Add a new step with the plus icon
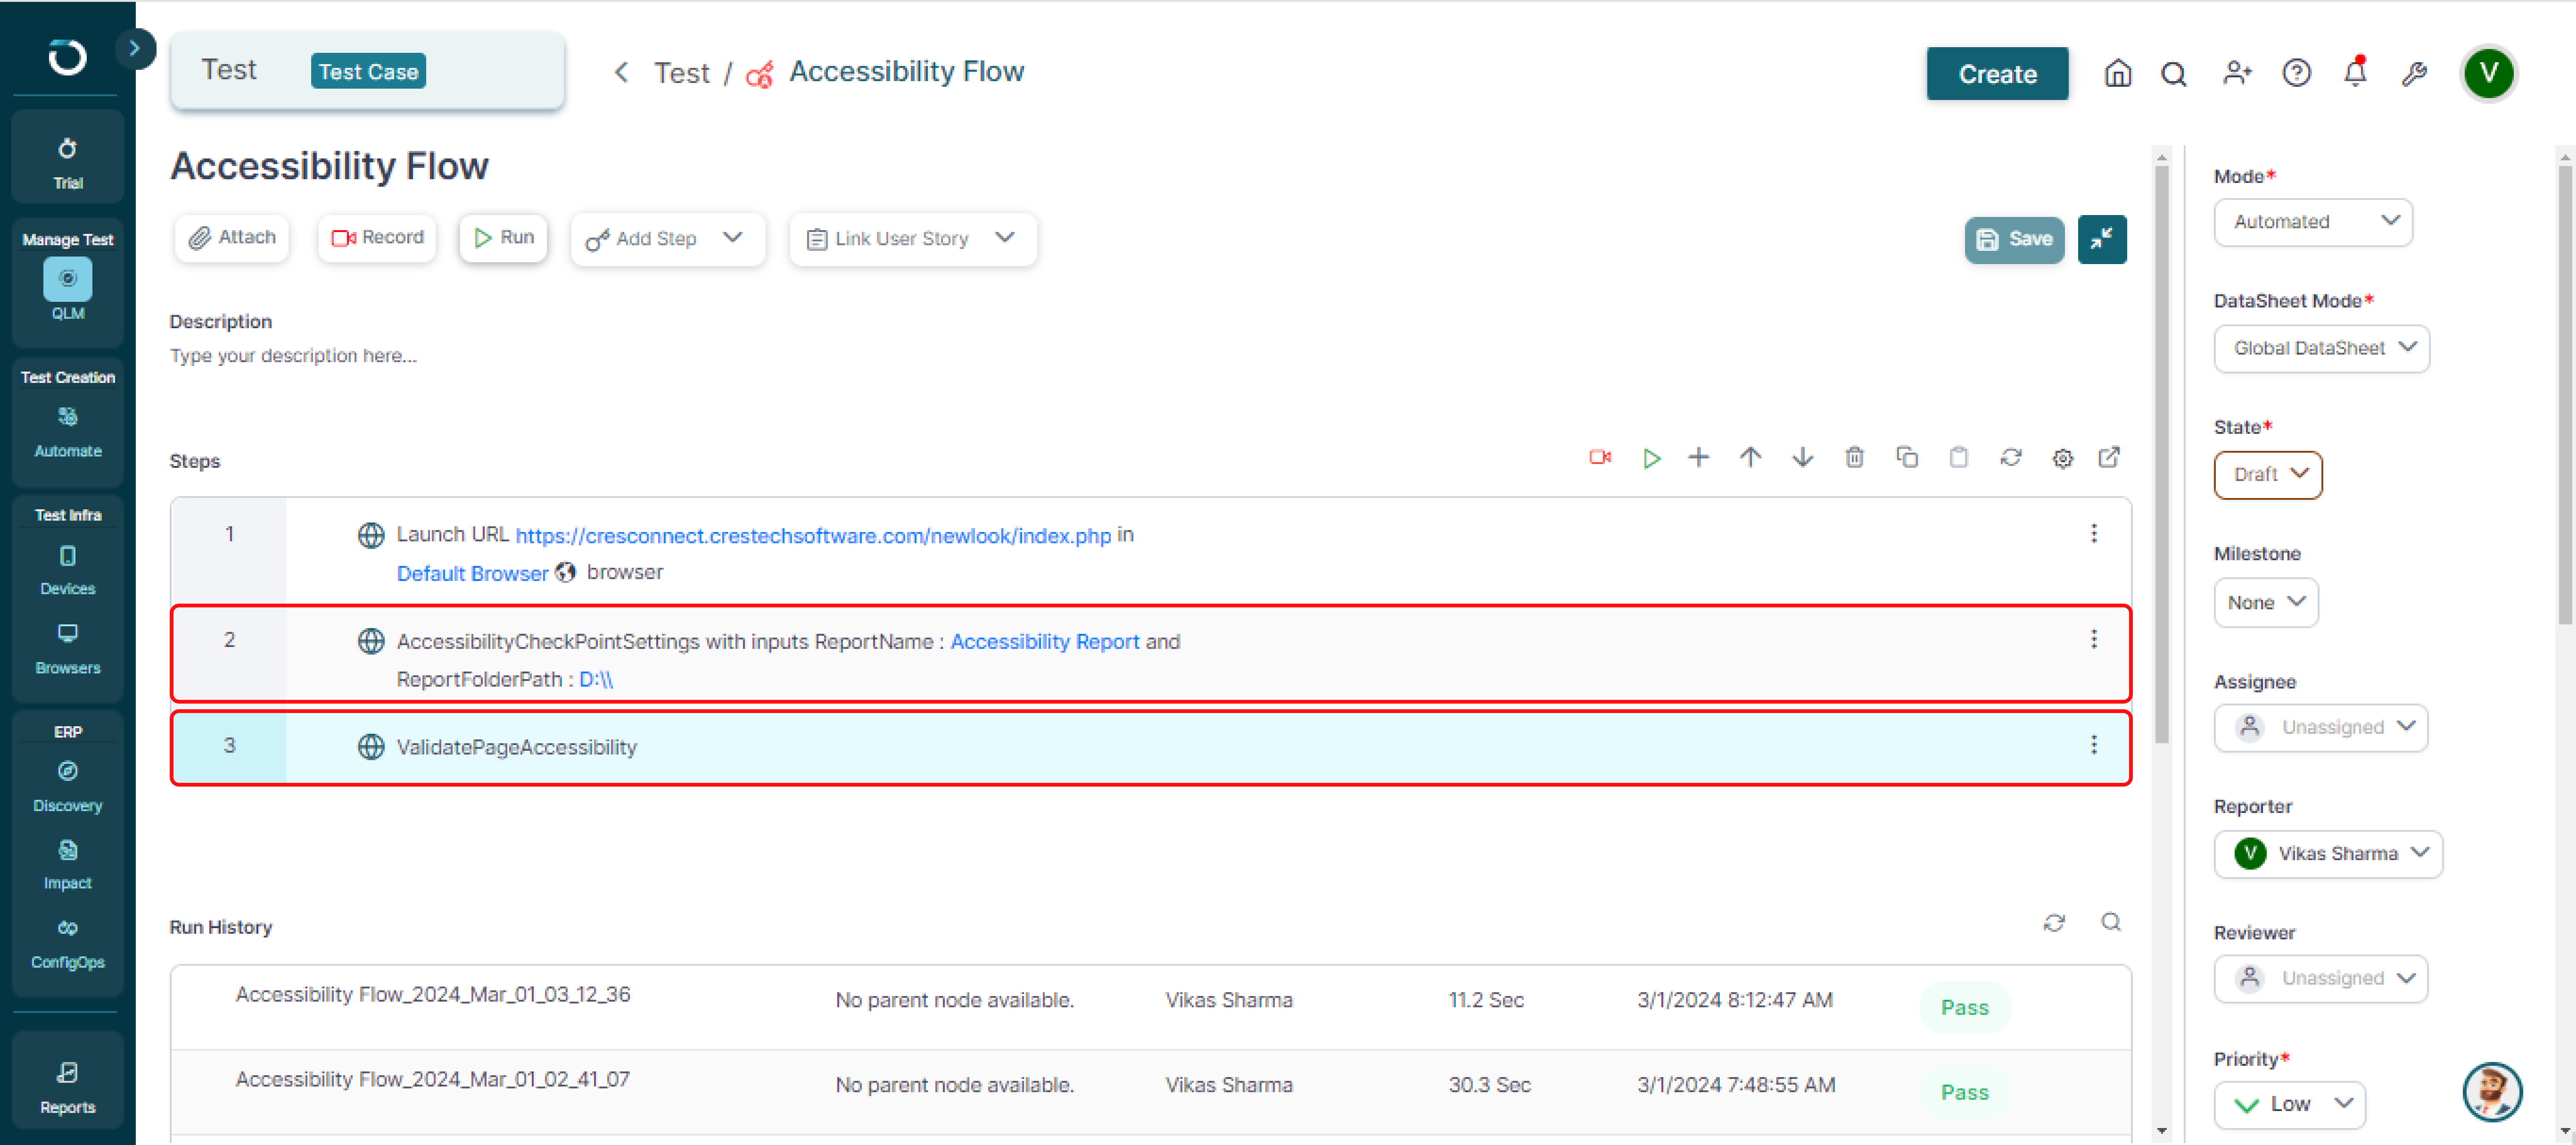 pyautogui.click(x=1699, y=458)
